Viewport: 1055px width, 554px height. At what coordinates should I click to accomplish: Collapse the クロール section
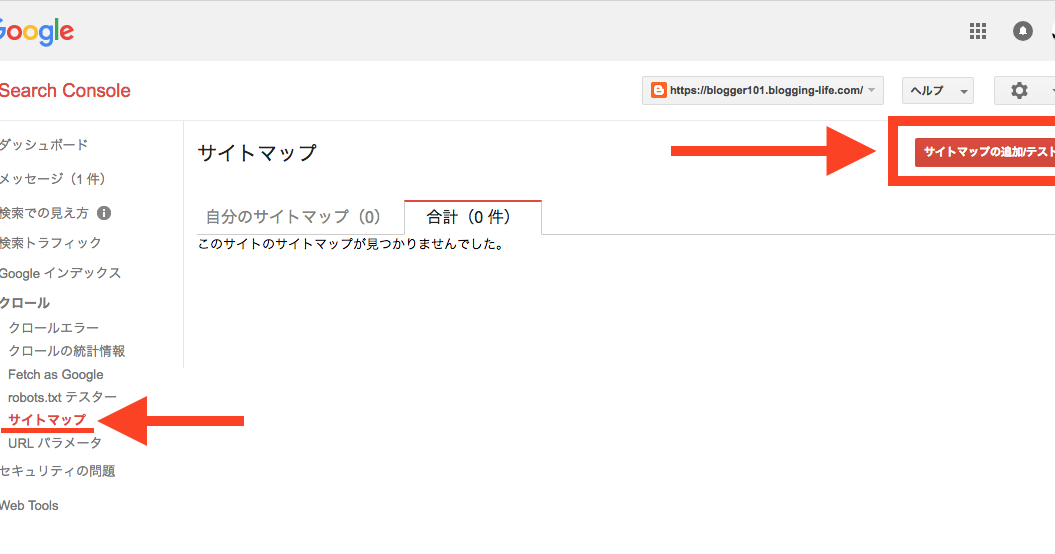click(25, 303)
